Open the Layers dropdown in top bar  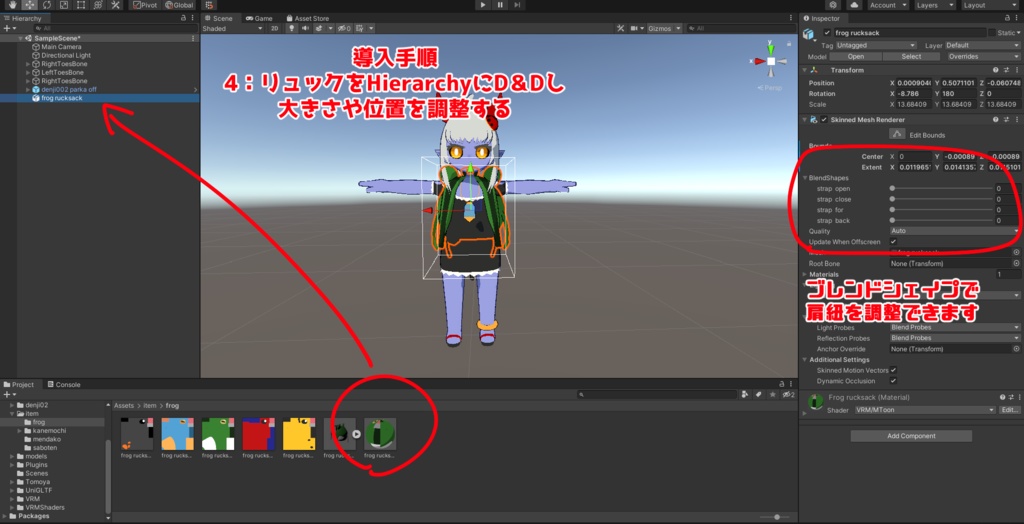[x=935, y=5]
